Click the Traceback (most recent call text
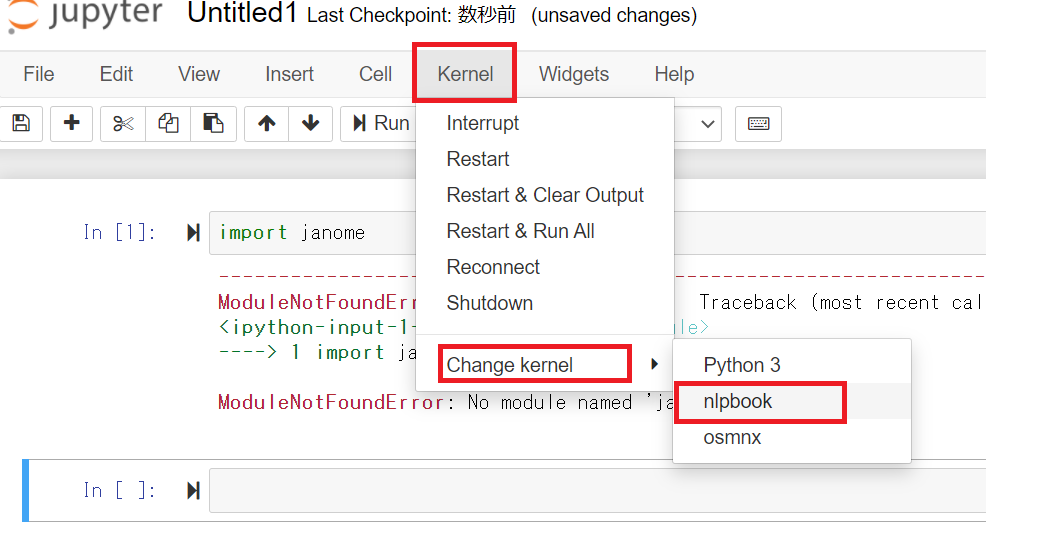The width and height of the screenshot is (1058, 540). pyautogui.click(x=840, y=302)
